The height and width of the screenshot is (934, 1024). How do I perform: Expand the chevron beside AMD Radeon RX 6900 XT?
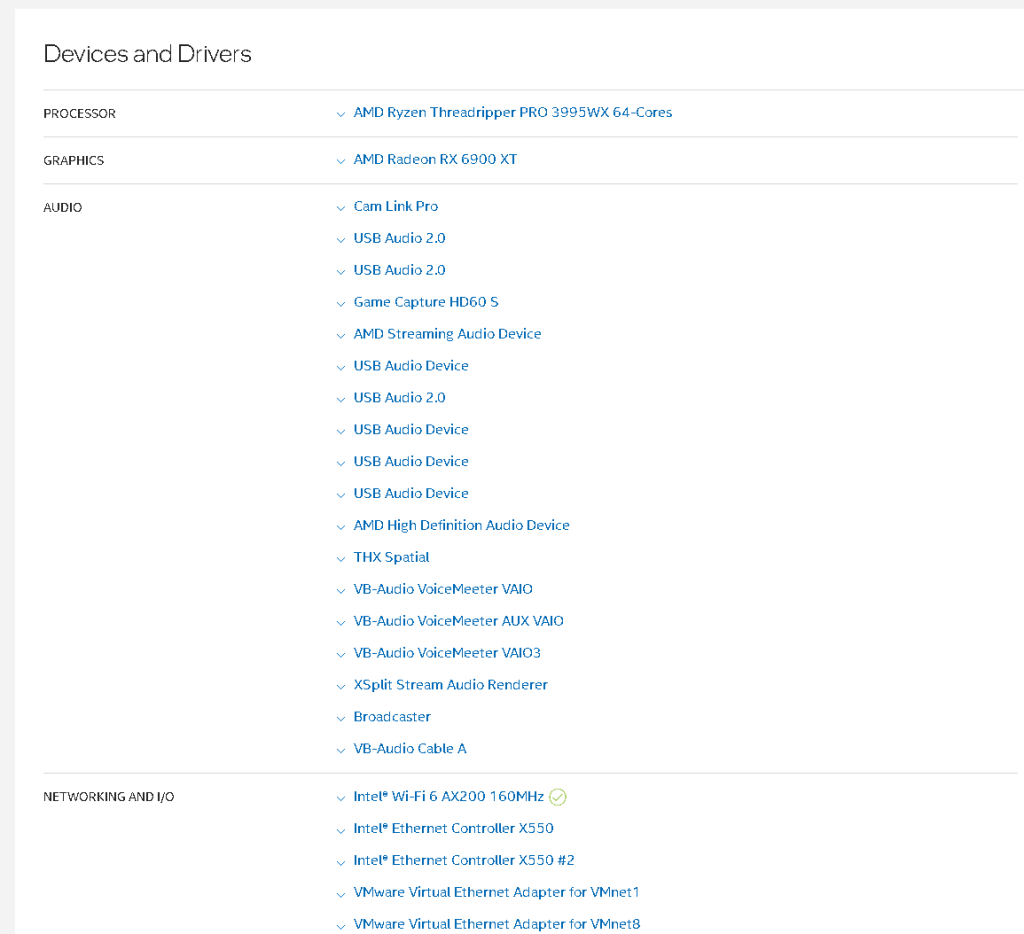[x=340, y=161]
